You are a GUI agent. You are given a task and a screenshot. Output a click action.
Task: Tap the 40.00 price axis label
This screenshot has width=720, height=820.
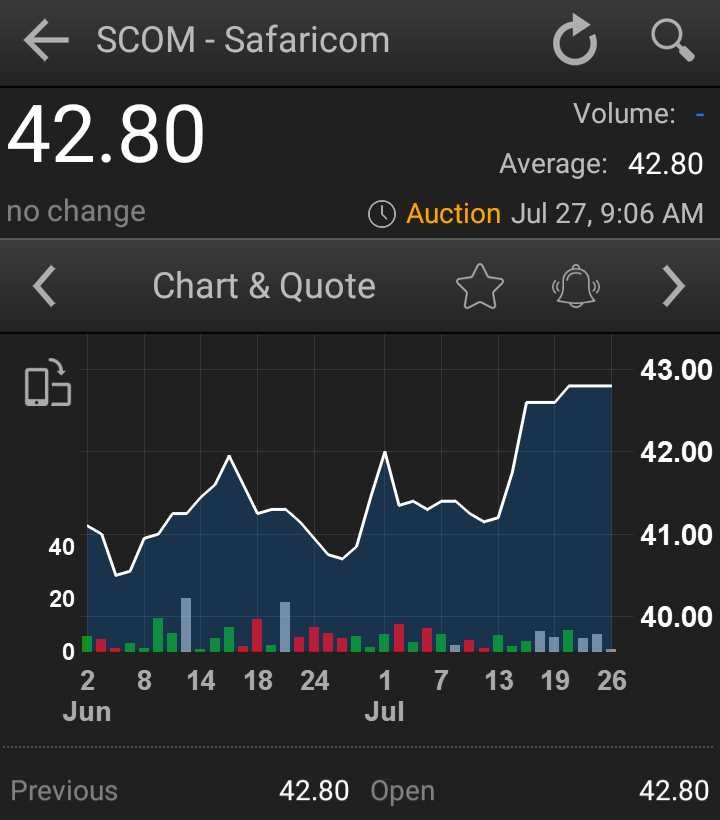coord(676,617)
